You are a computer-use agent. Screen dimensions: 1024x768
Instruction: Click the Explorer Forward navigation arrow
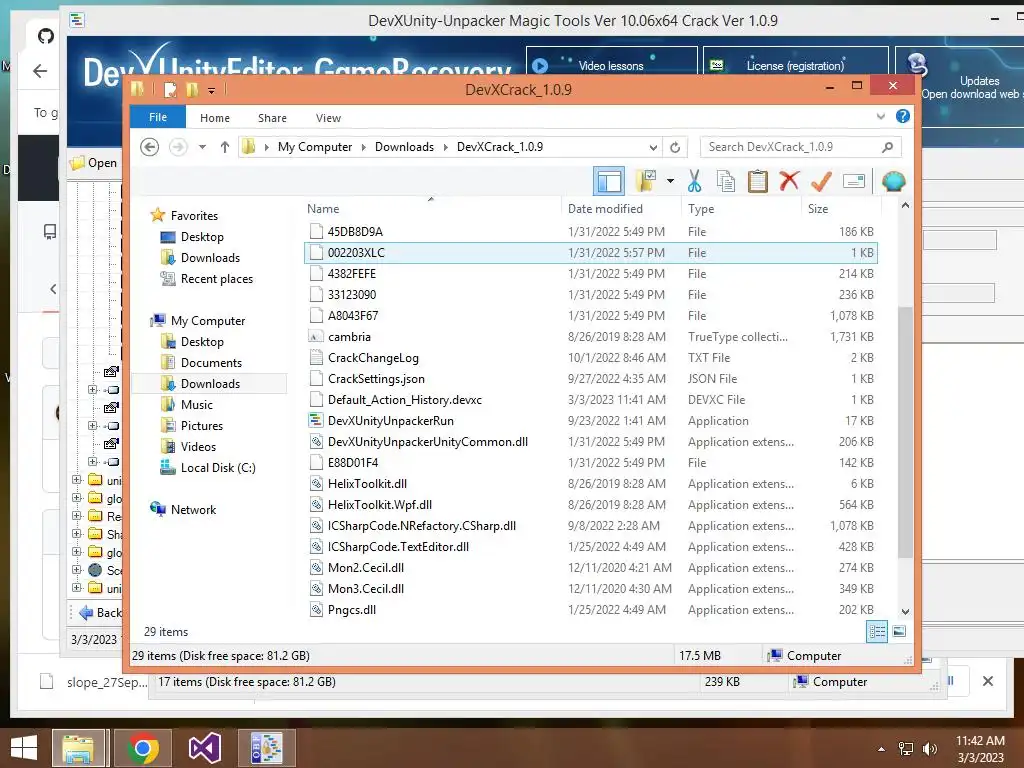coord(178,147)
